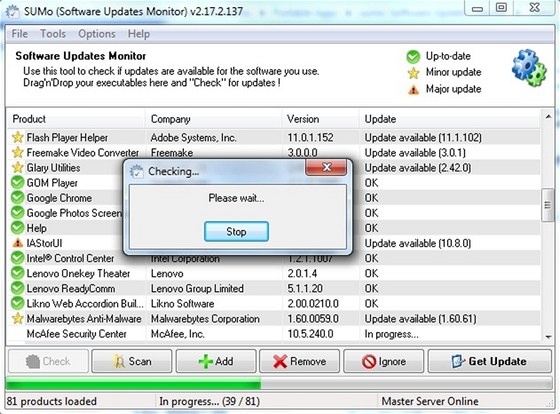This screenshot has width=560, height=414.
Task: Click the Minor update star legend icon
Action: [413, 73]
